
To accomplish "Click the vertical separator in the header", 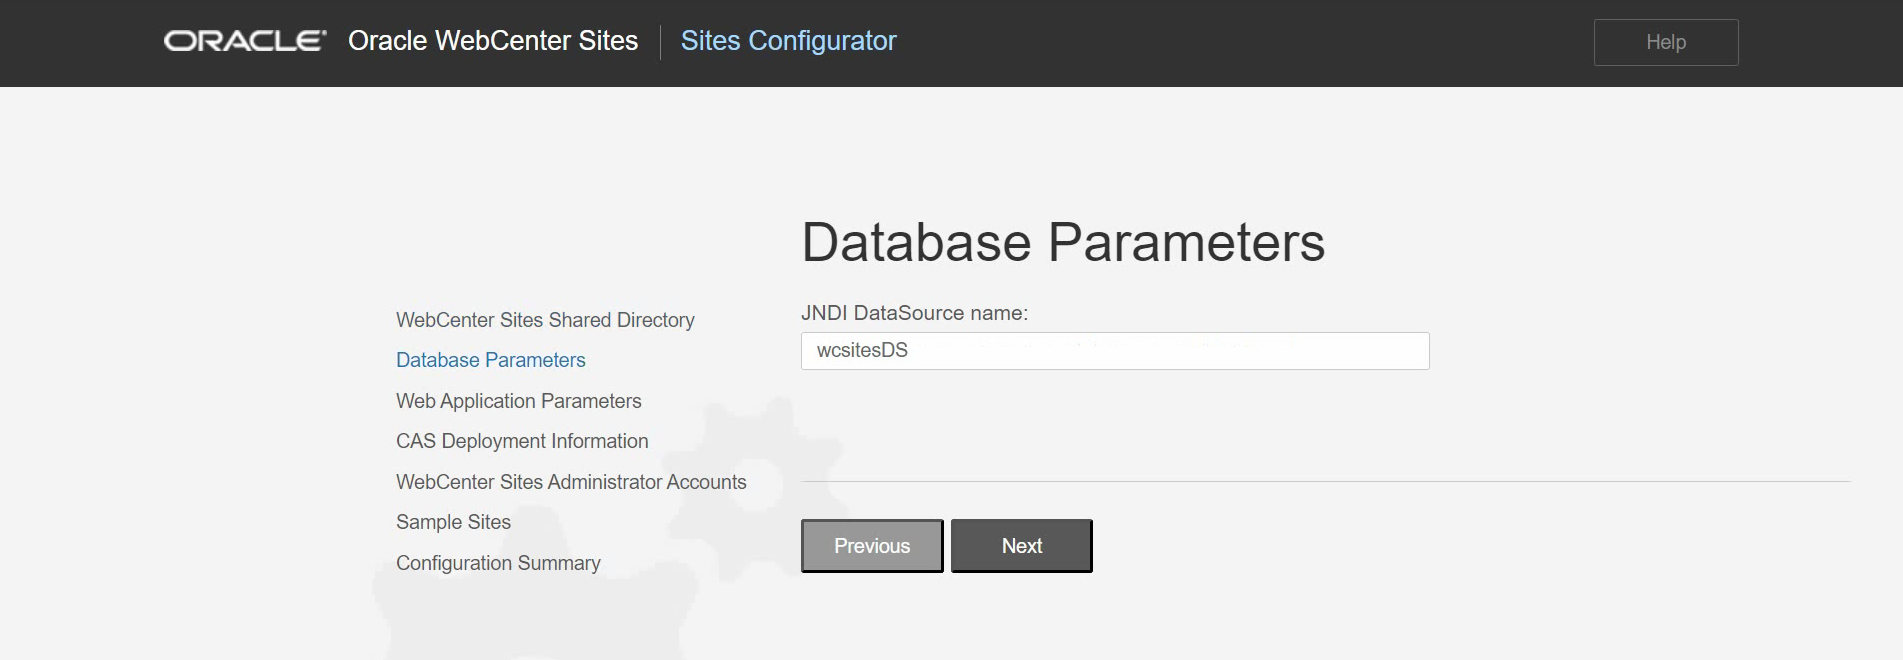I will (660, 42).
